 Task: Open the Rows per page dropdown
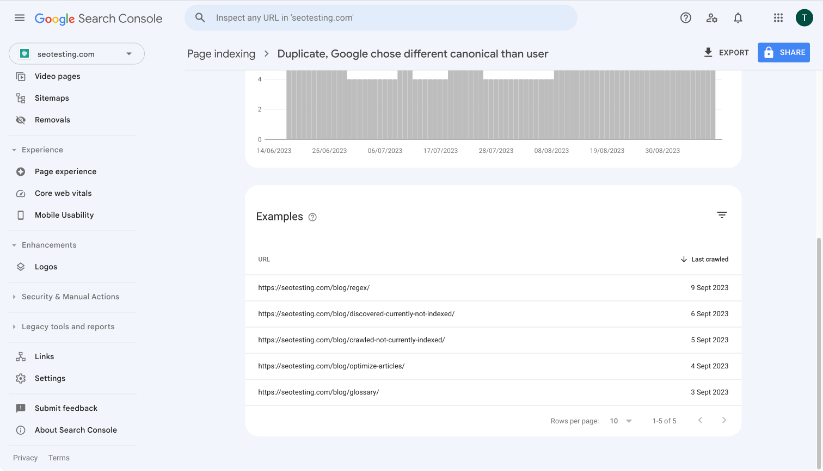tap(620, 421)
